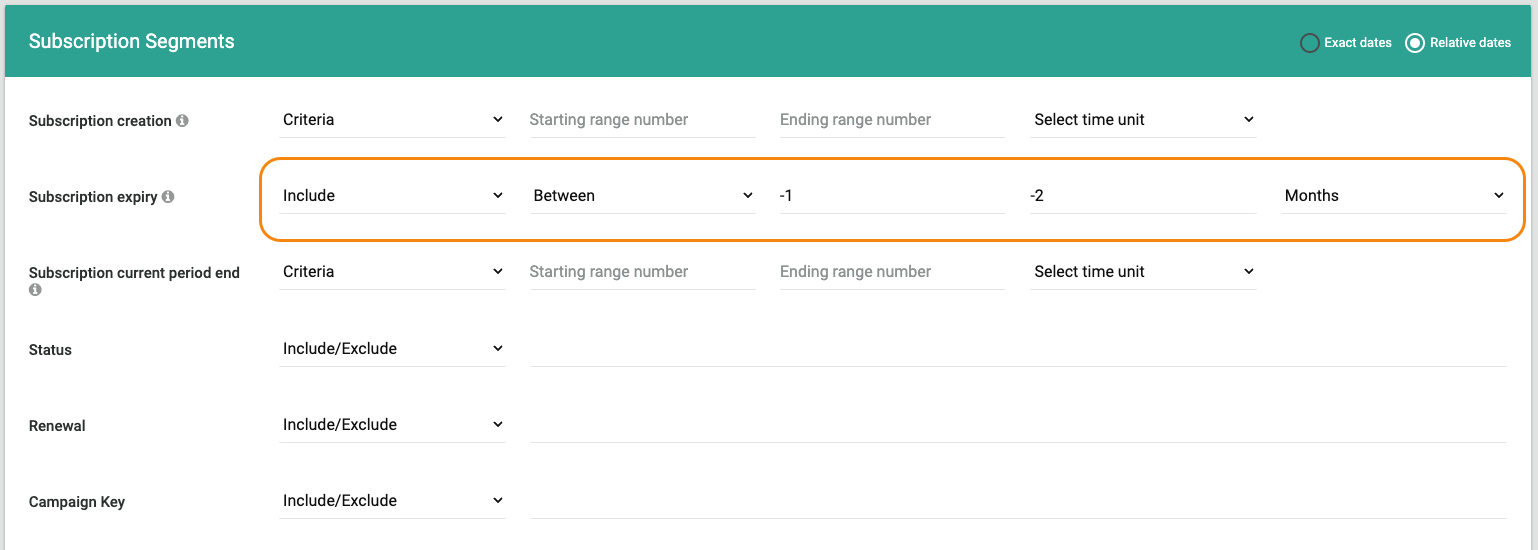This screenshot has height=550, width=1538.
Task: Open Status Include/Exclude dropdown
Action: click(x=392, y=349)
